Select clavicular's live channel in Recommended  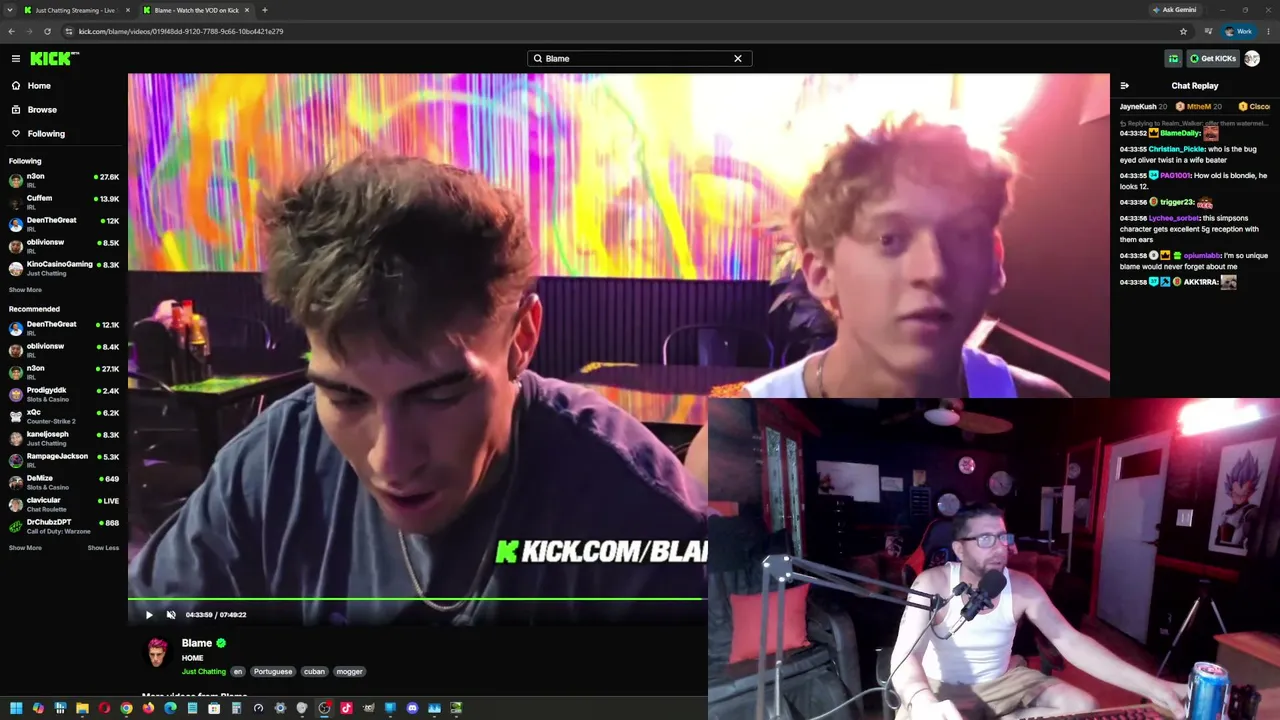tap(64, 504)
